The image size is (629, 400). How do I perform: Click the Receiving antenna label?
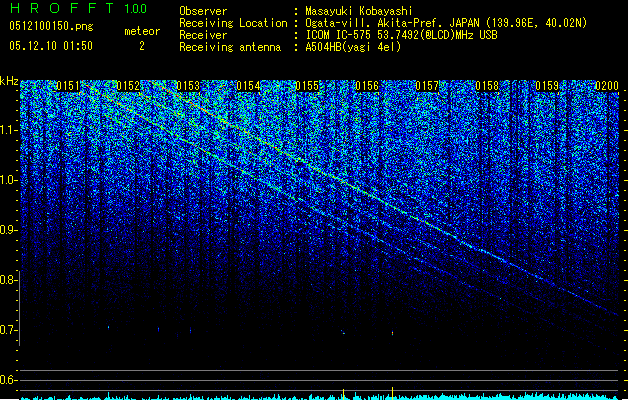[230, 47]
